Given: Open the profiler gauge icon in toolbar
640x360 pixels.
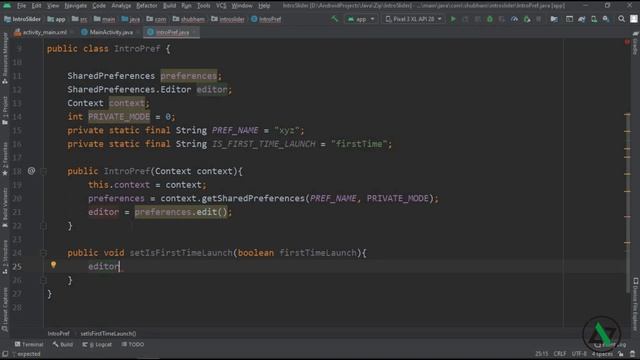Looking at the screenshot, I should click(514, 19).
